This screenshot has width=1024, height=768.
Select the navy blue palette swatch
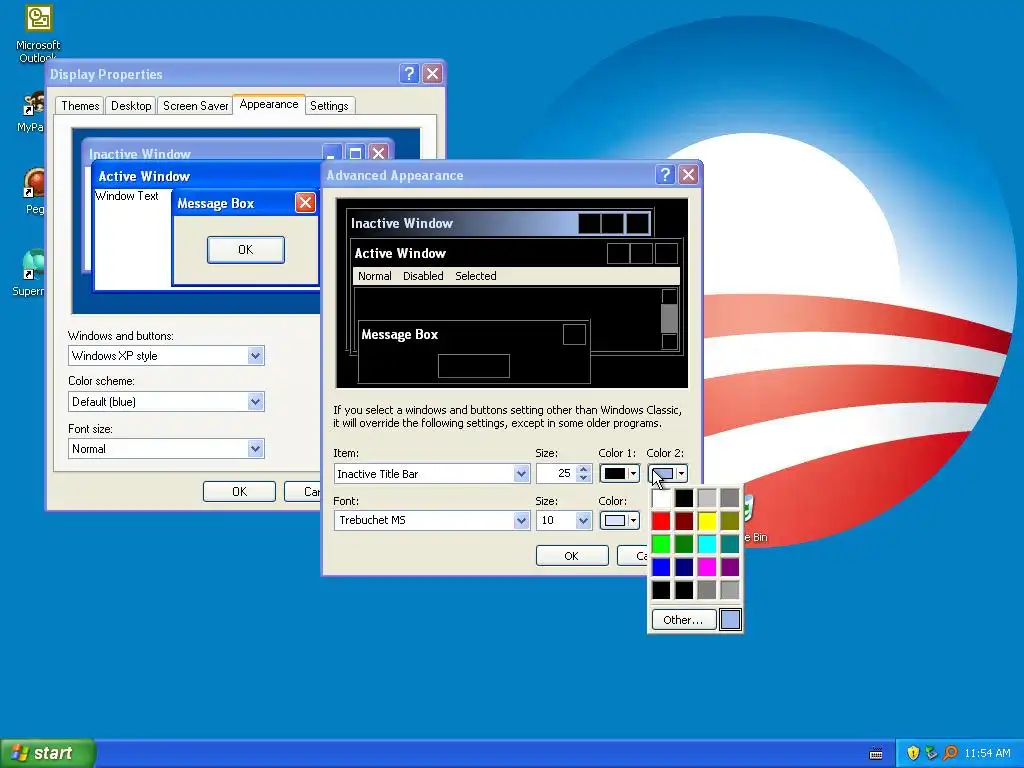[684, 567]
